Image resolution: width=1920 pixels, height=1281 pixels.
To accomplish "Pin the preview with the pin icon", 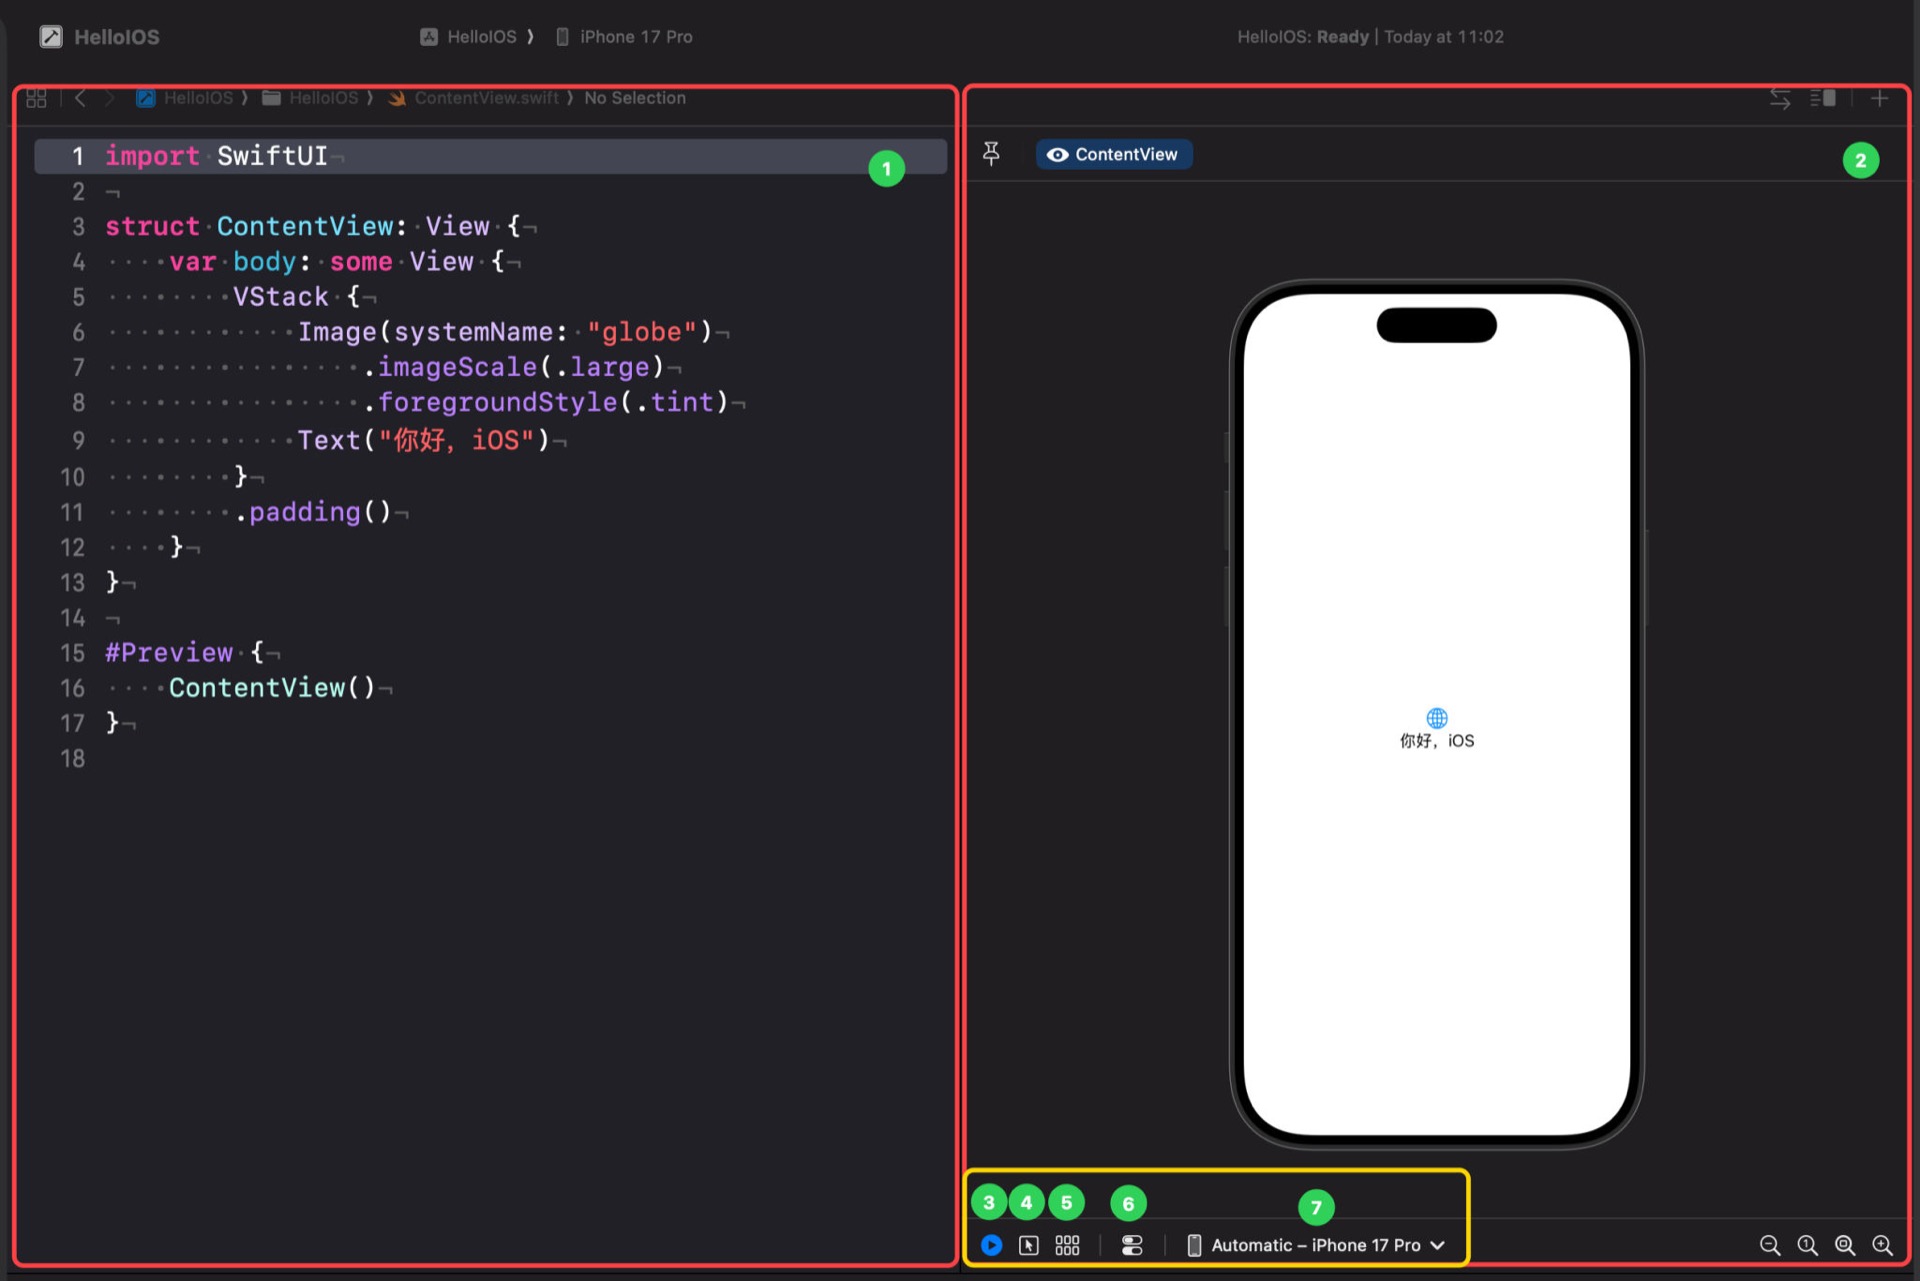I will 991,153.
